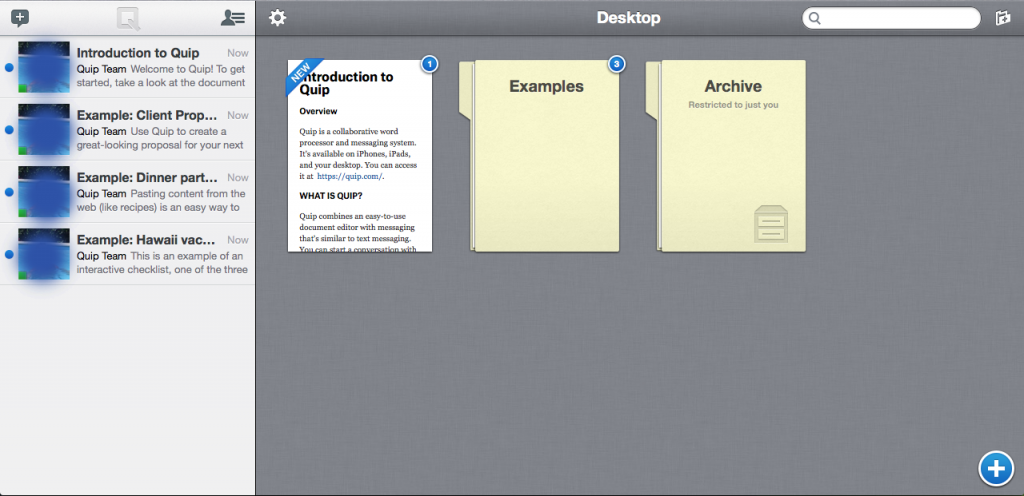Click Now timestamp on Hawaii vacation thread
This screenshot has width=1024, height=496.
coord(238,240)
